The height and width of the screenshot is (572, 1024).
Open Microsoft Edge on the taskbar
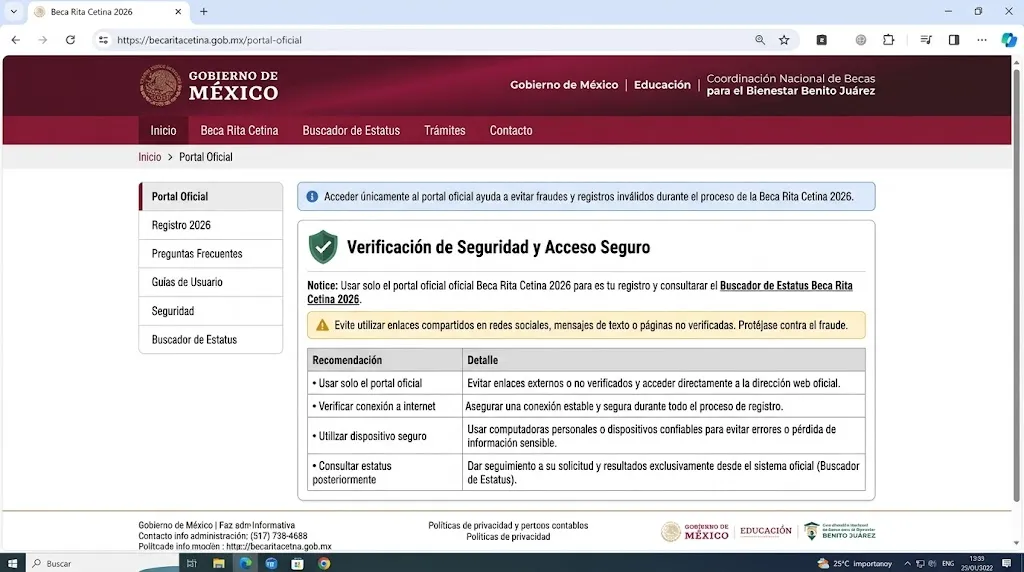245,563
